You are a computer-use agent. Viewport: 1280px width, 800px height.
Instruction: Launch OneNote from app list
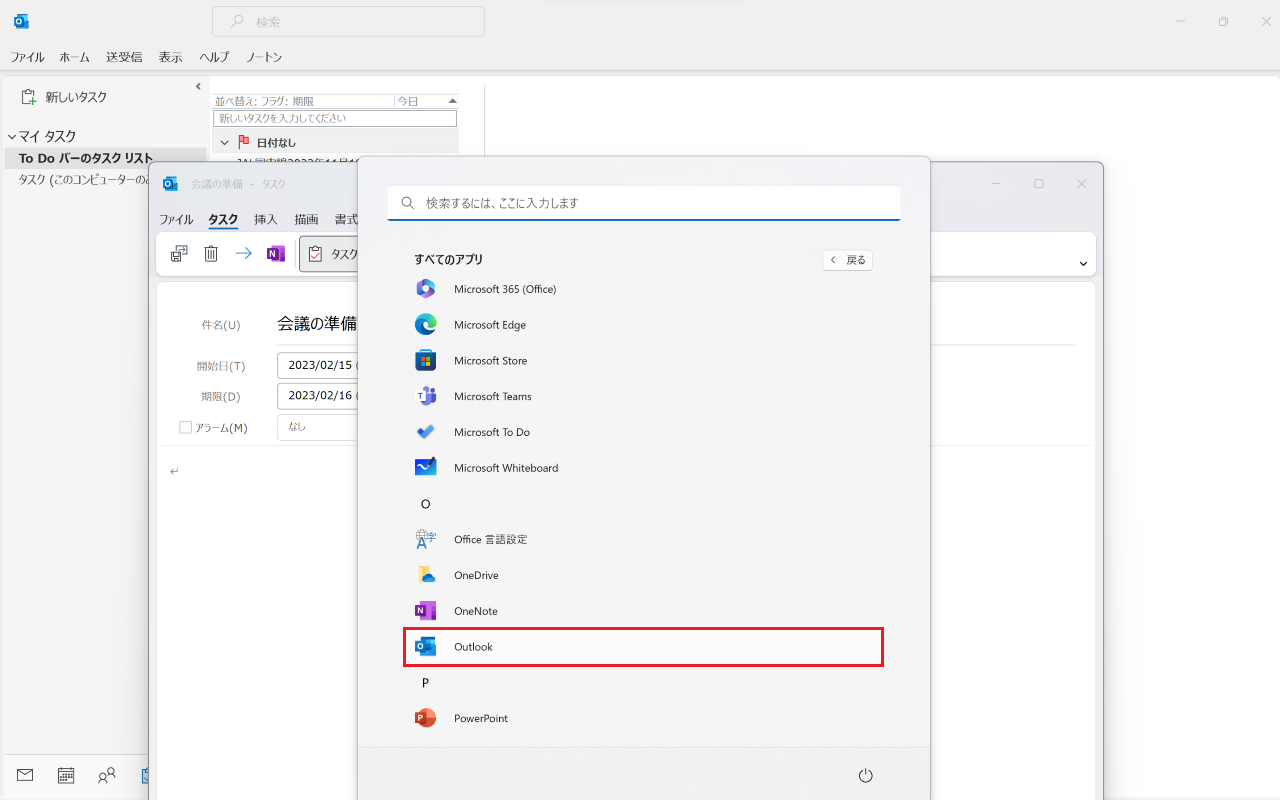(x=643, y=611)
